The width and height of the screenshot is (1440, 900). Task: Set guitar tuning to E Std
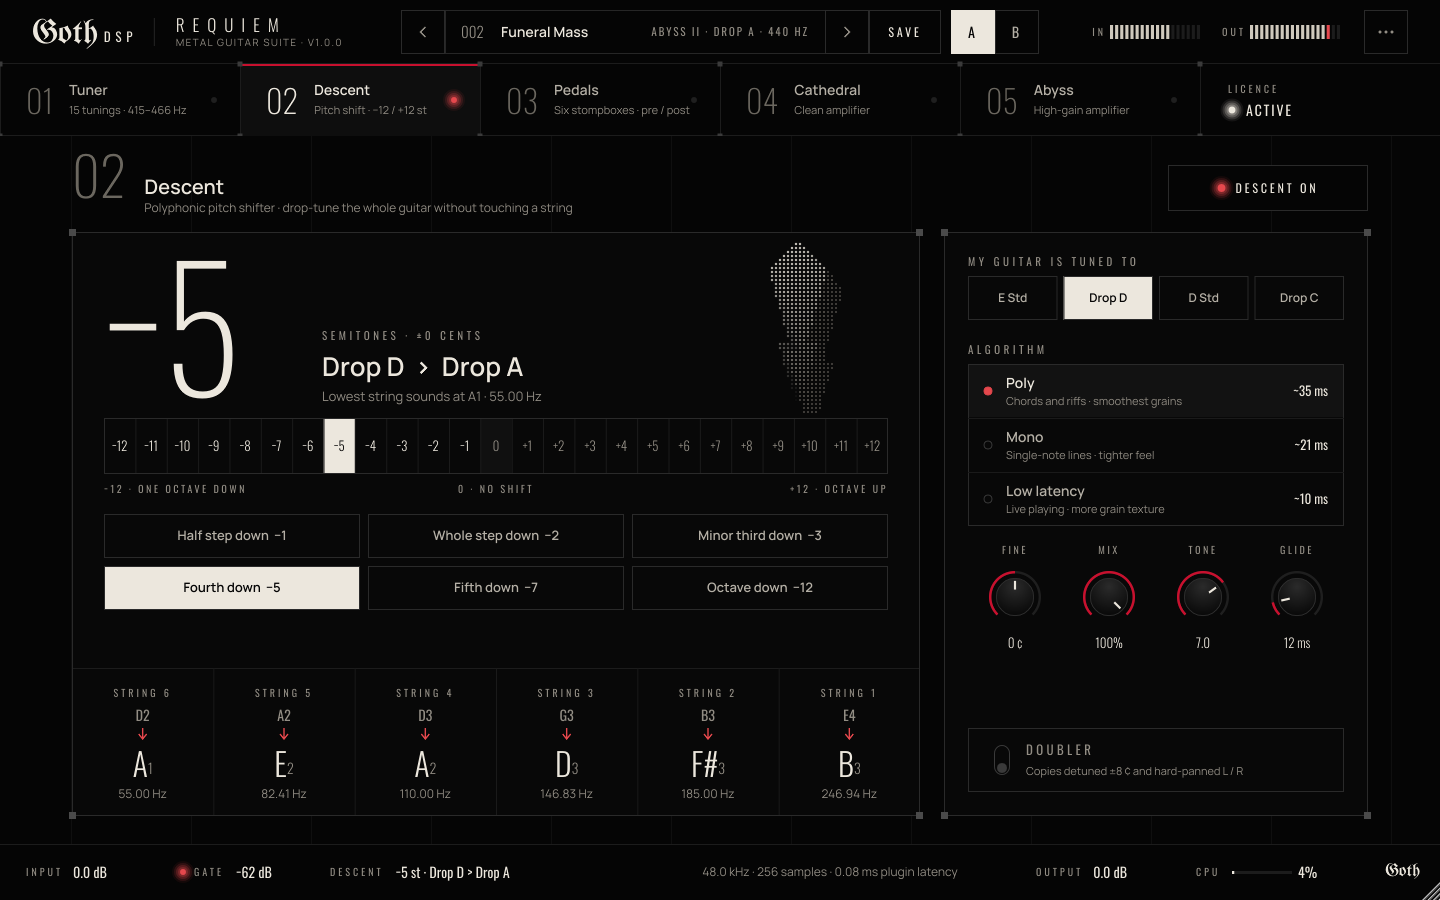point(1013,298)
